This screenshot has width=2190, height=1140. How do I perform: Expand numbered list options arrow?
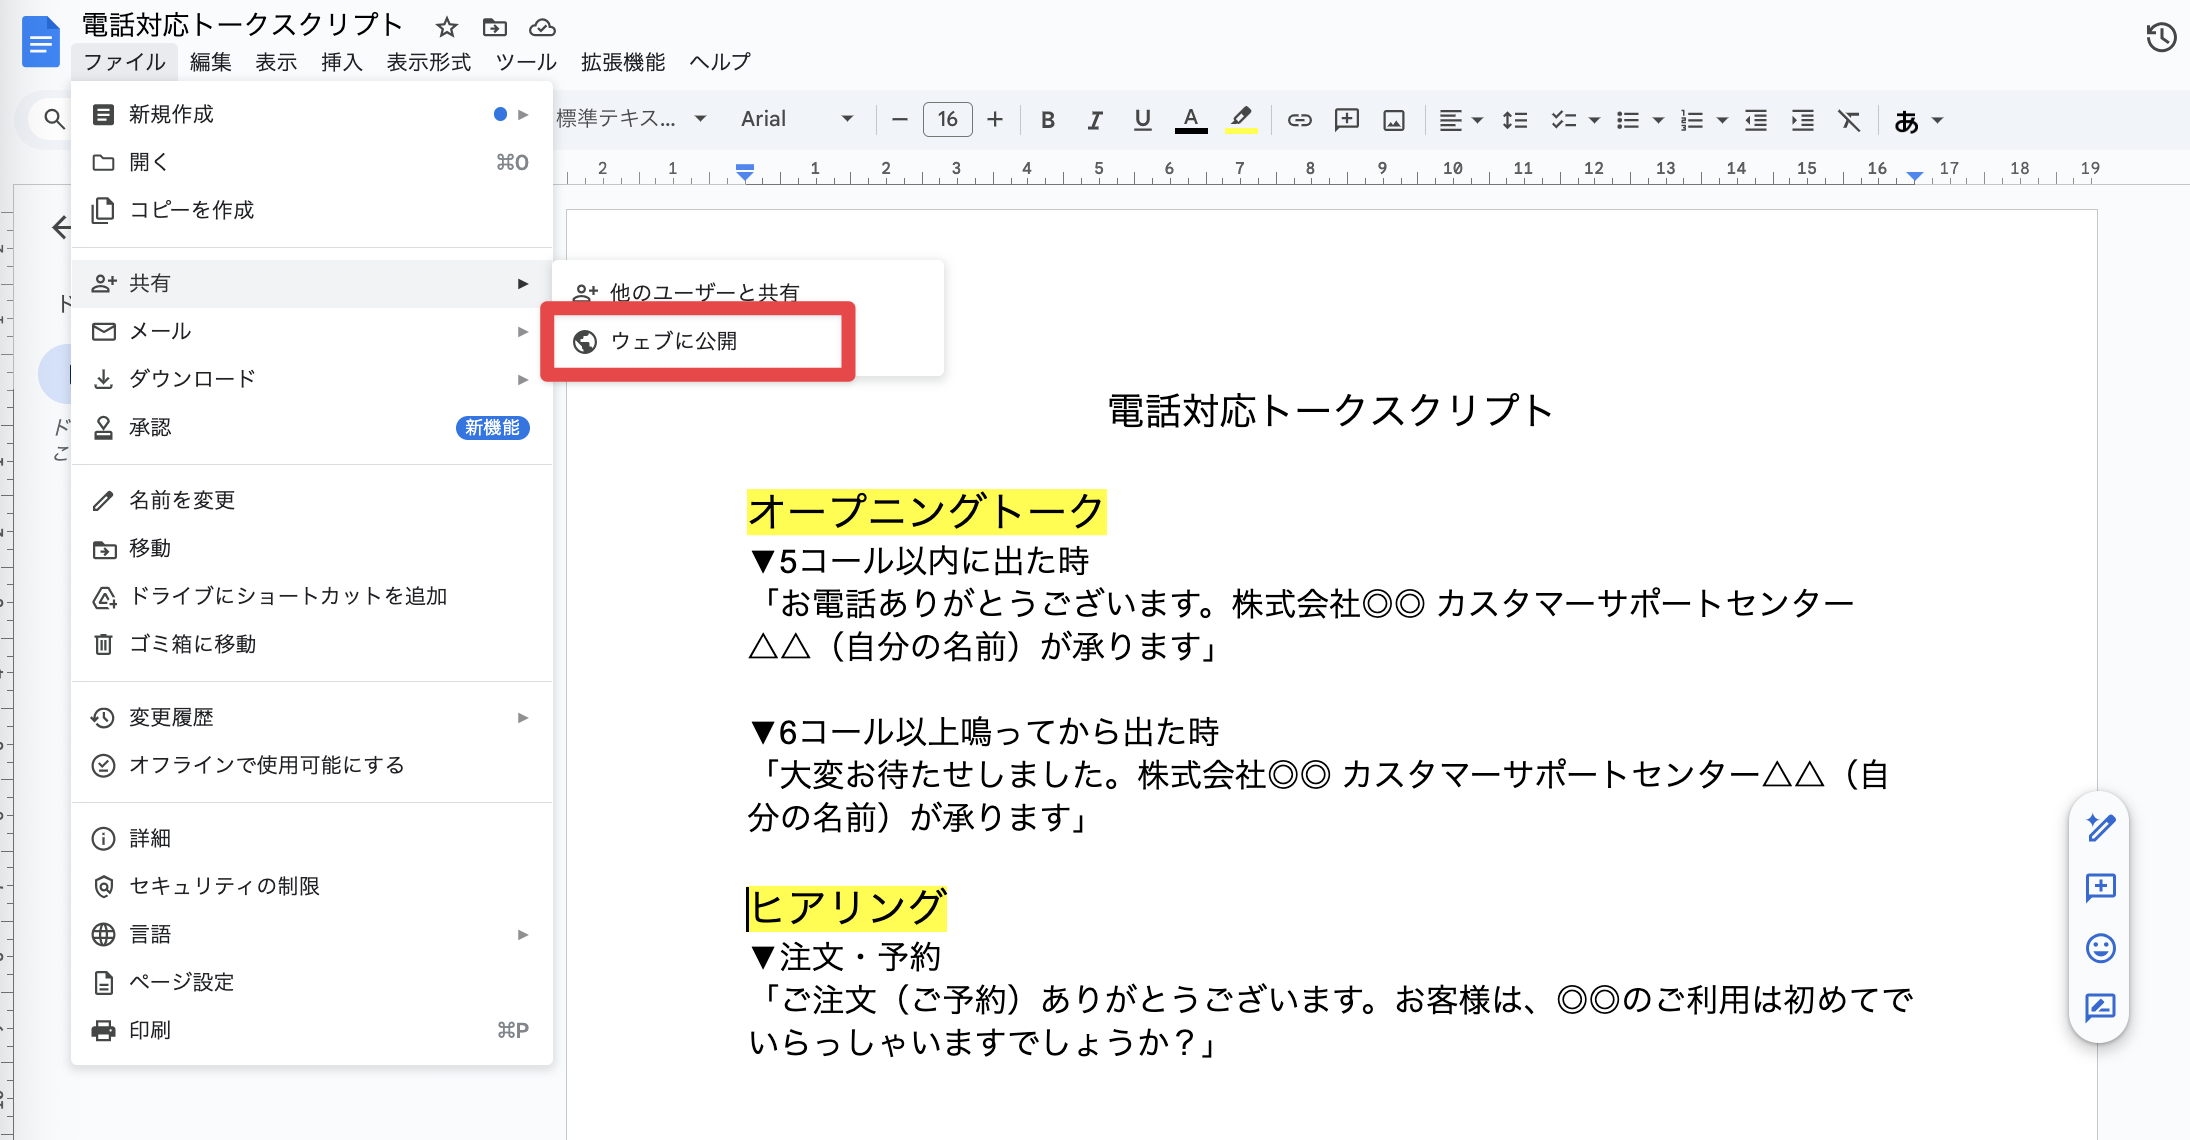(1722, 120)
